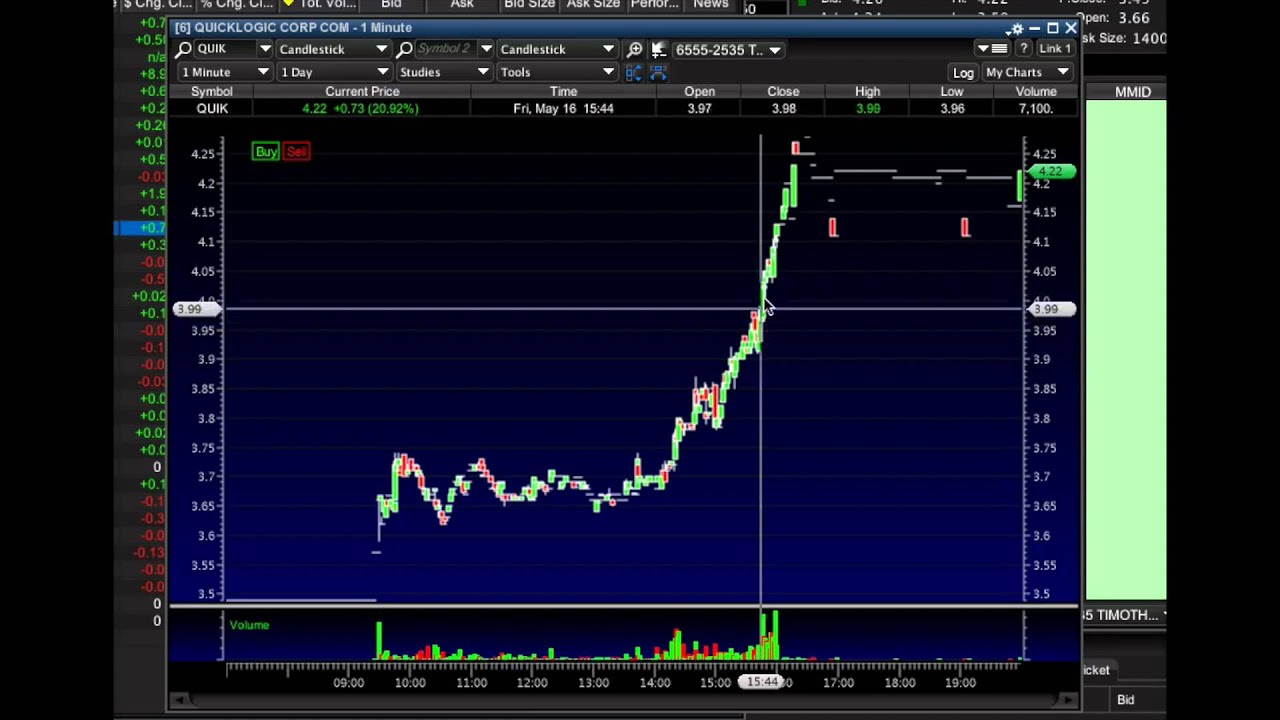Click the Link 1 button
The height and width of the screenshot is (720, 1280).
point(1055,49)
